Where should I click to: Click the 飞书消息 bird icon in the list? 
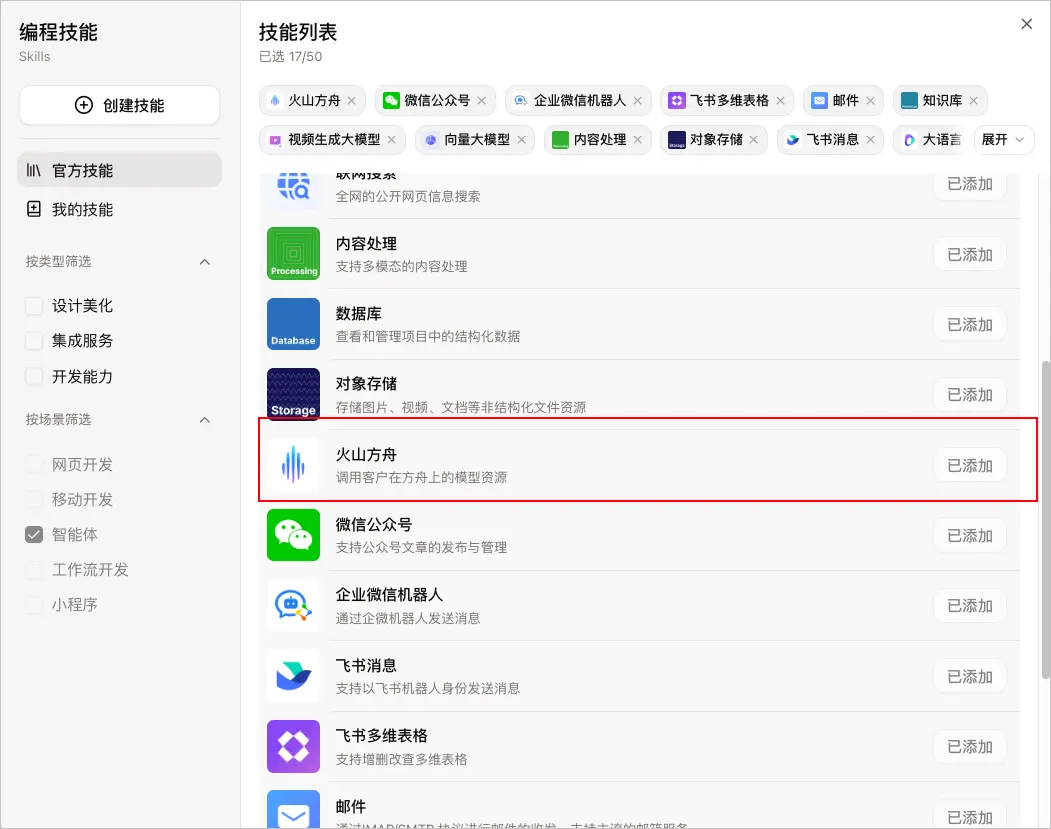(293, 676)
